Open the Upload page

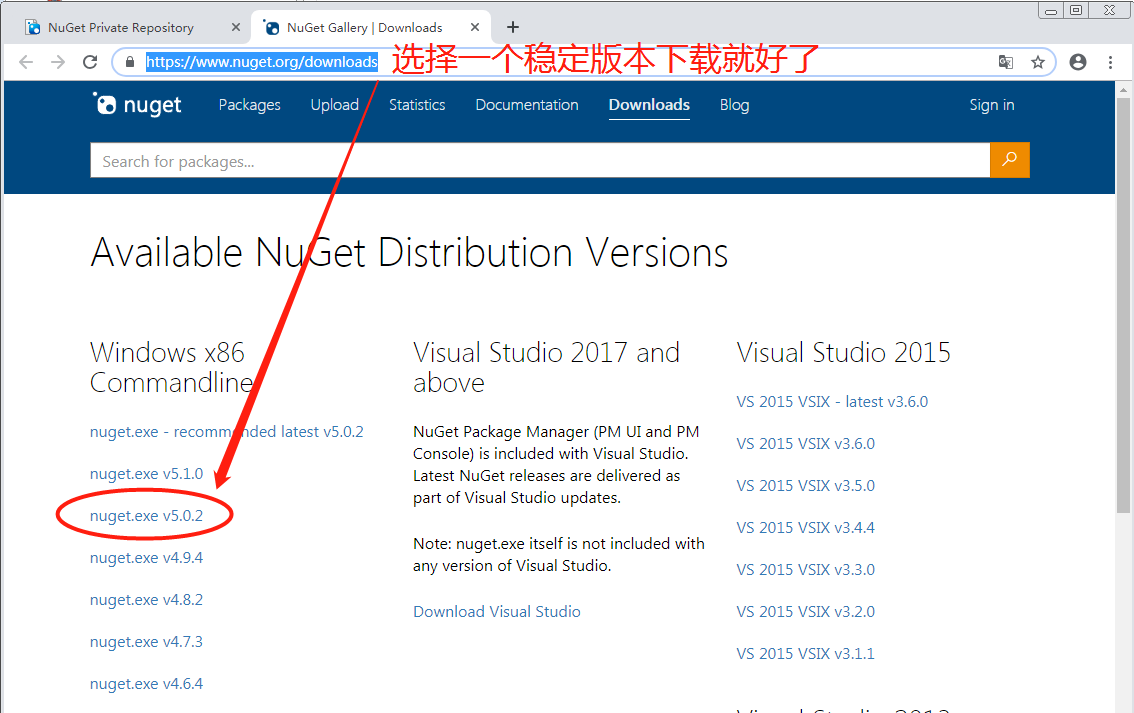pos(335,105)
